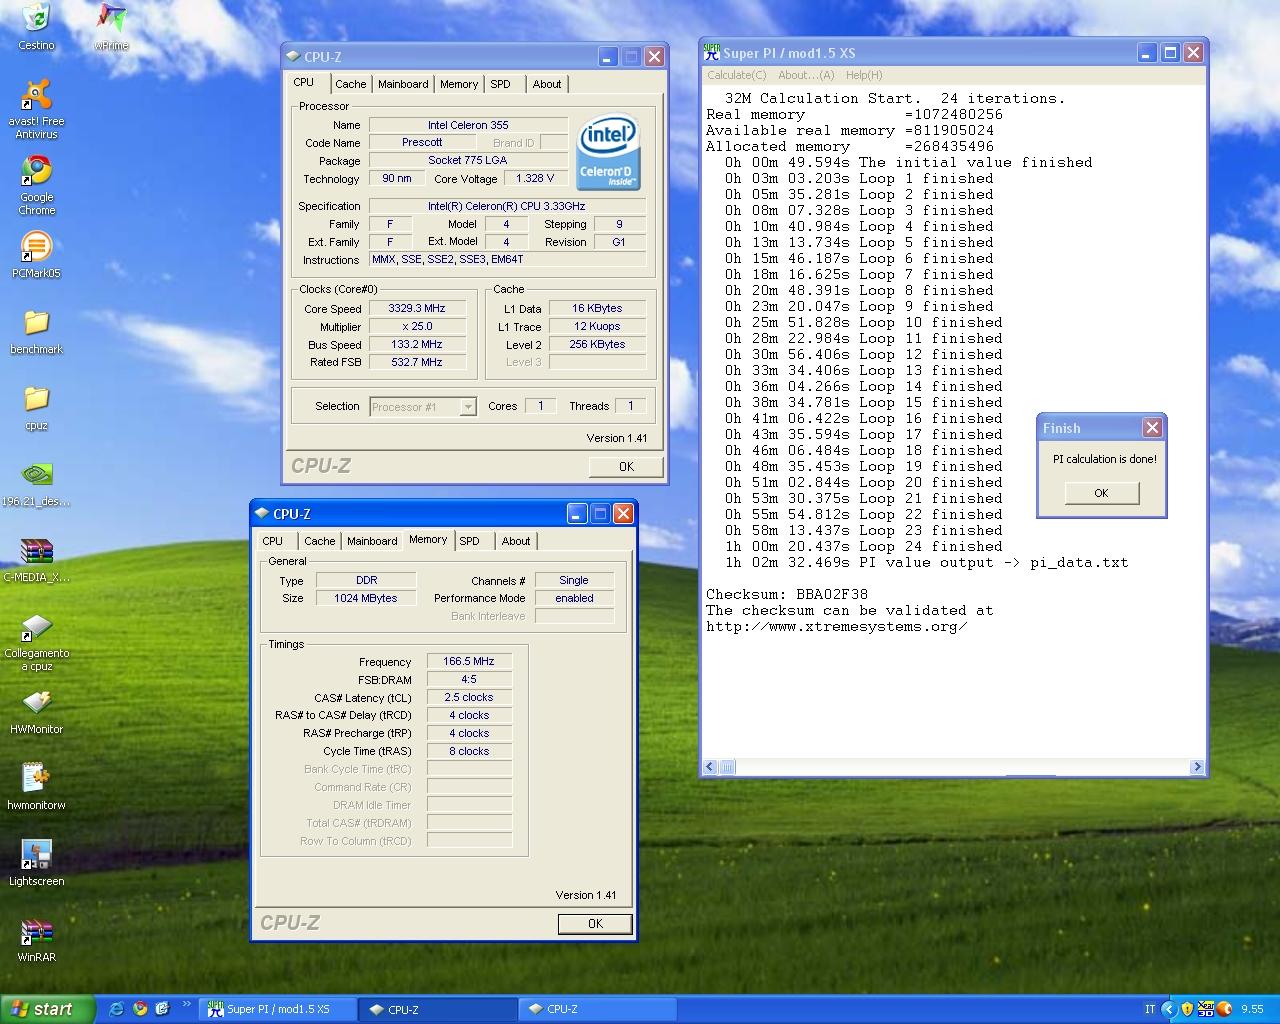Click the third quick launch icon
1280x1024 pixels.
162,1009
